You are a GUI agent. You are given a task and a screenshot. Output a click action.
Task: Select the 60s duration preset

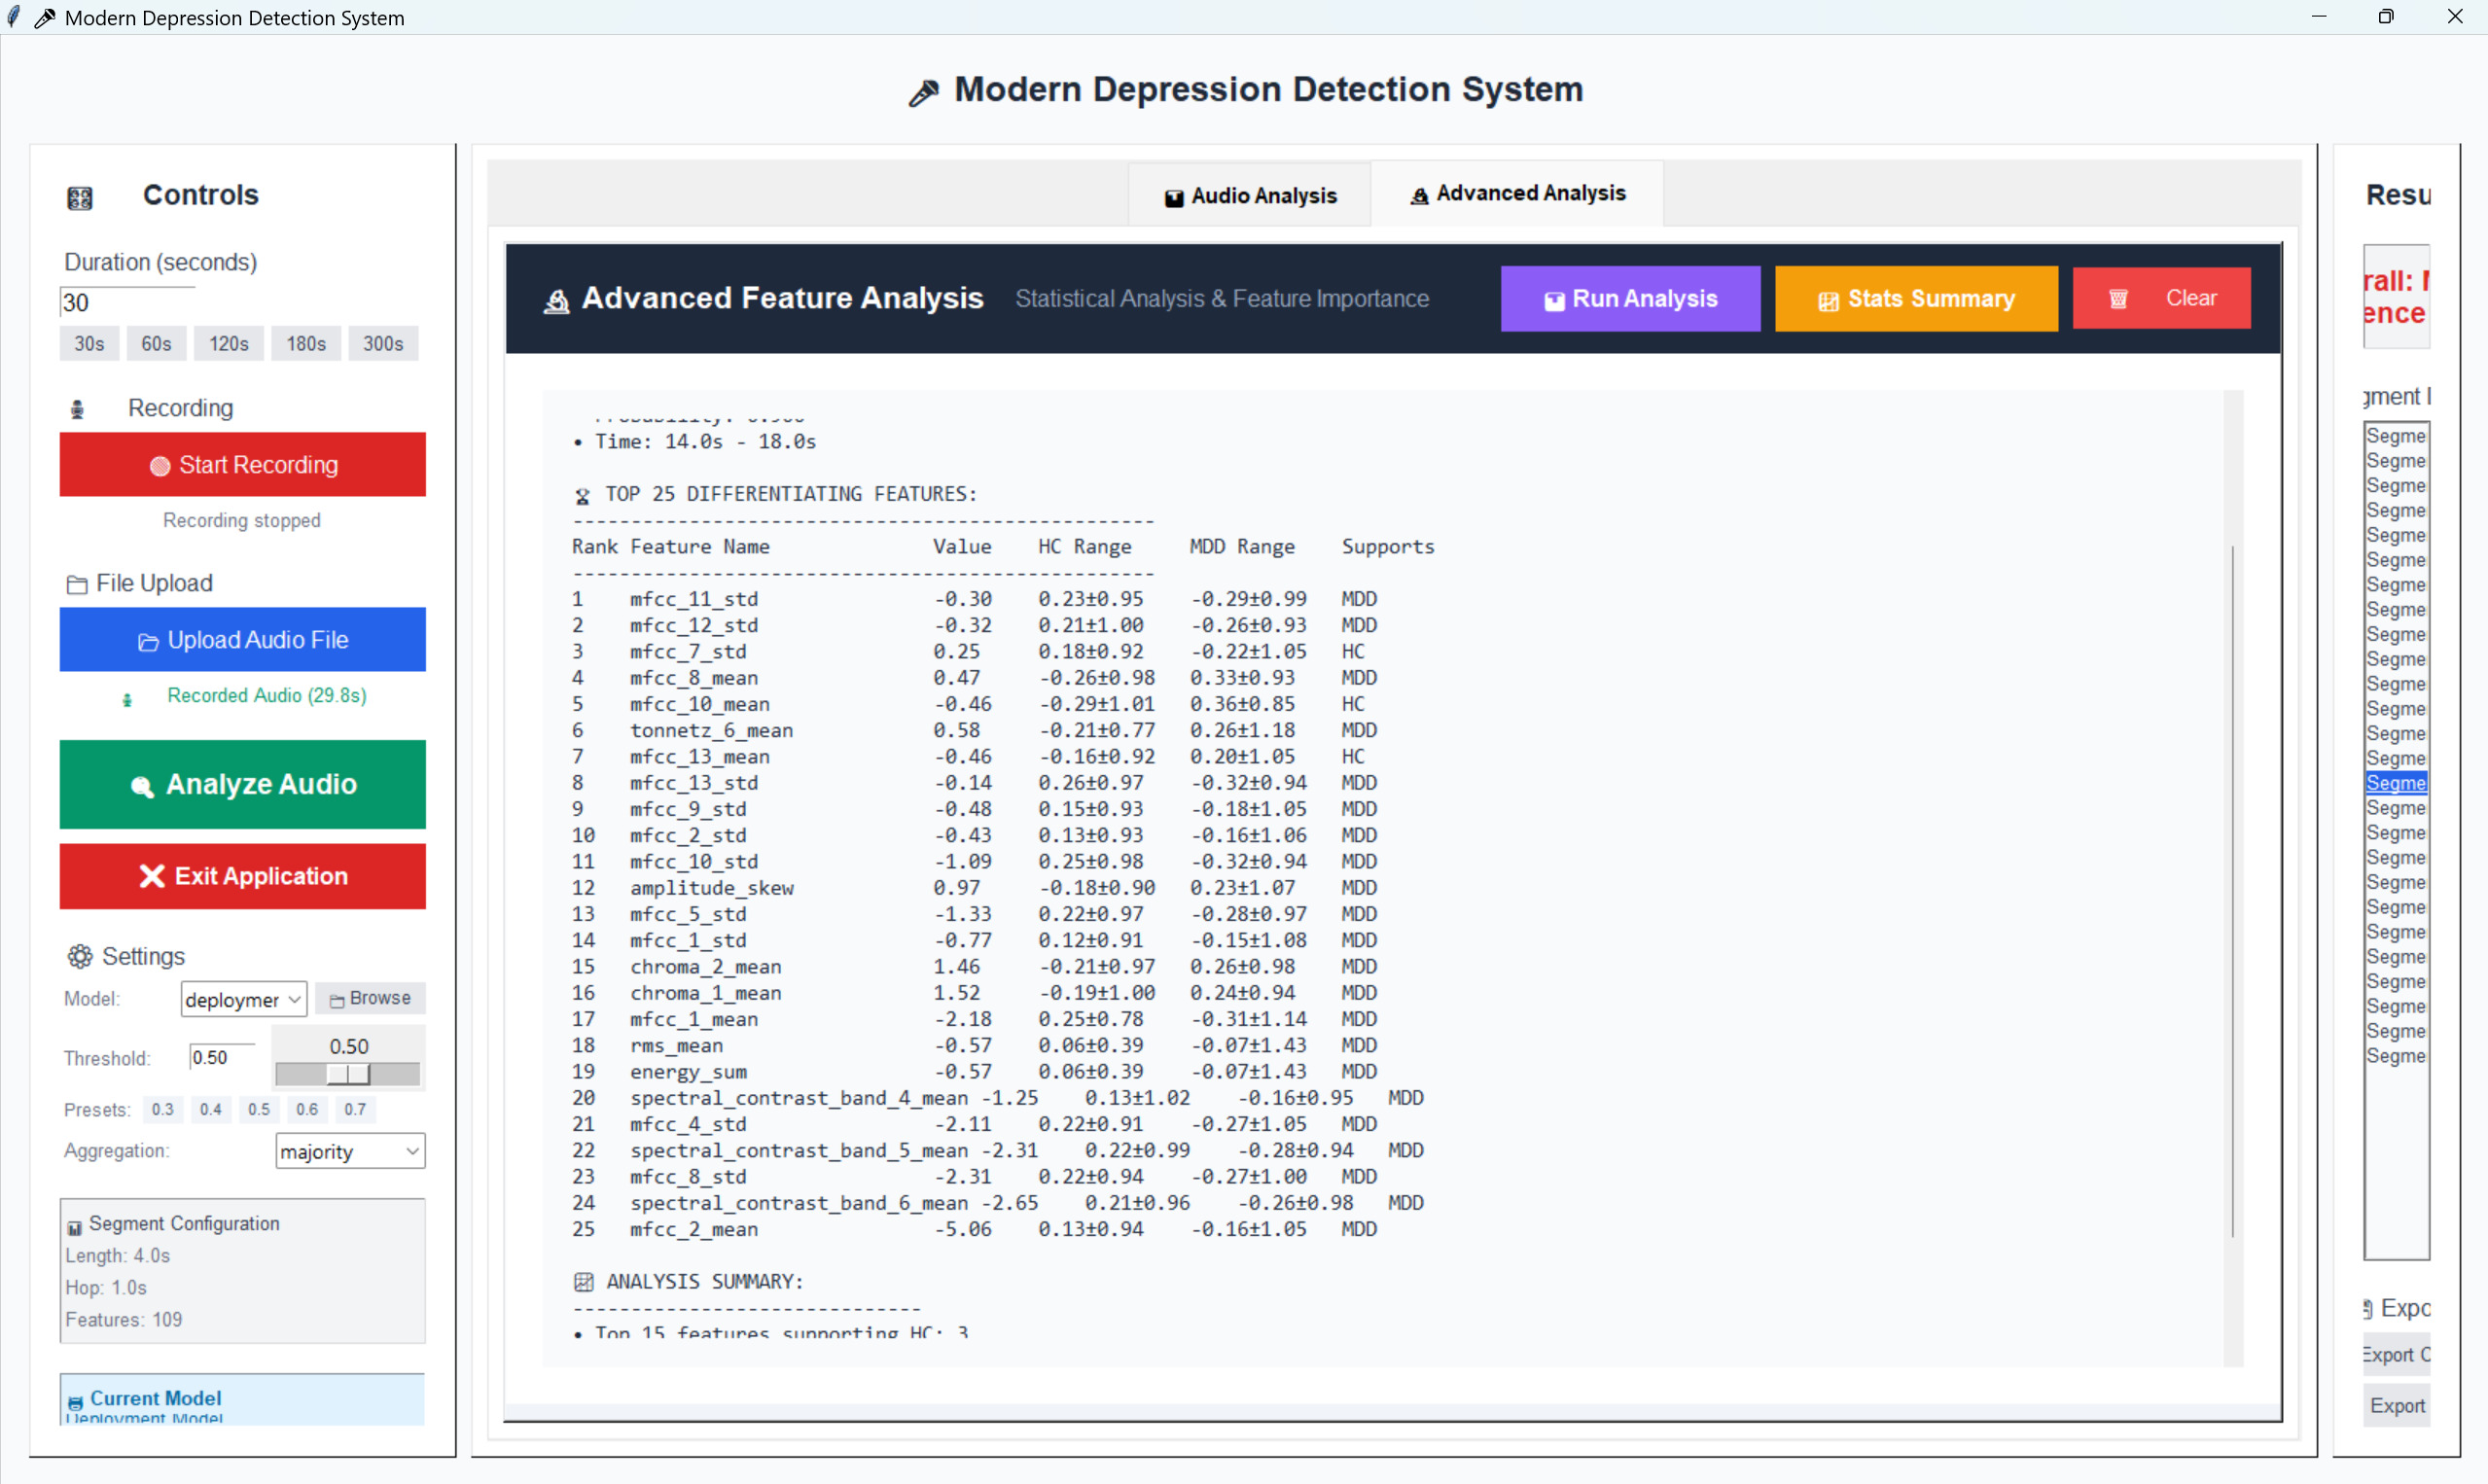point(156,344)
